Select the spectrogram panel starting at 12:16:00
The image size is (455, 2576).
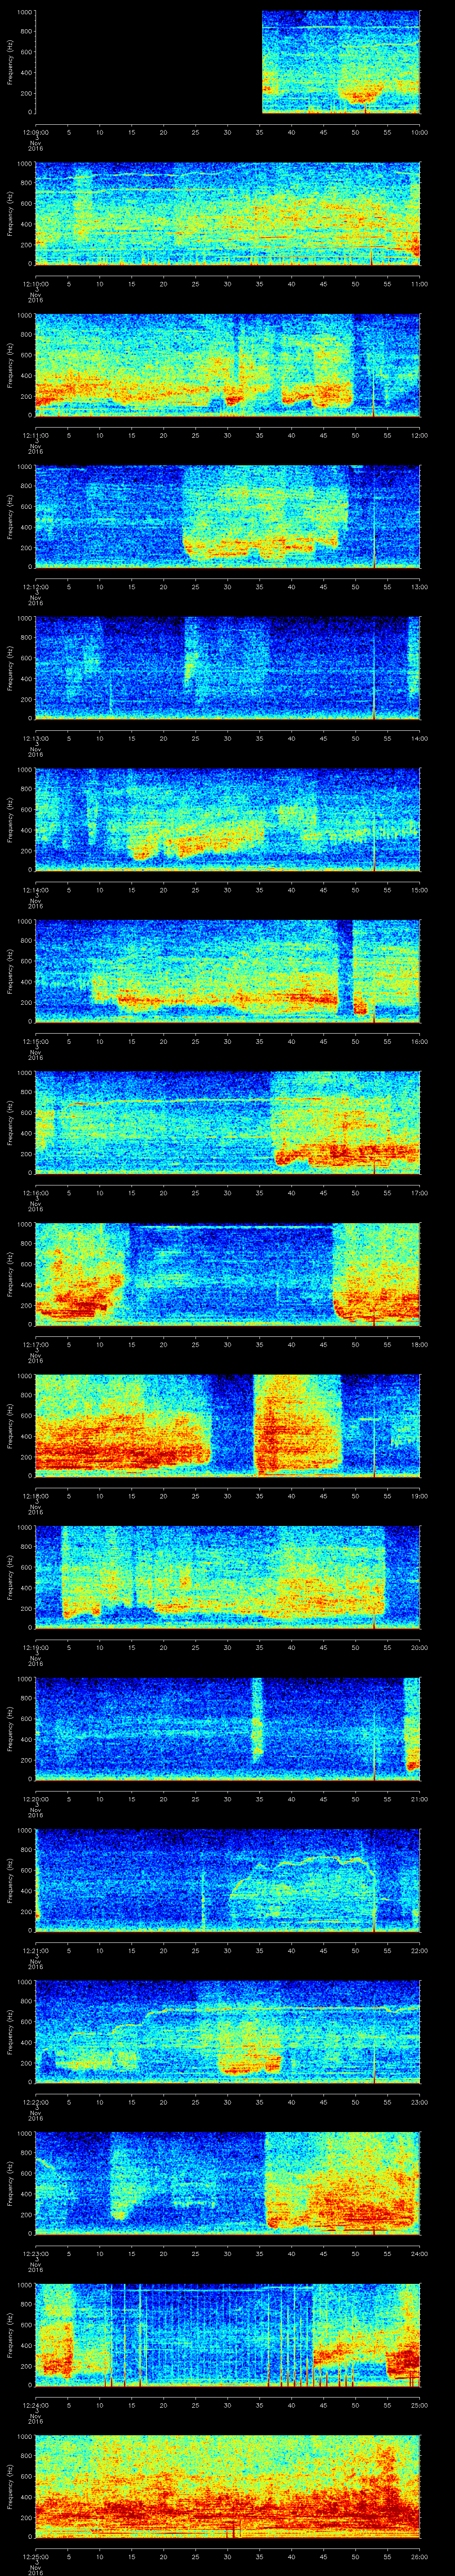(x=228, y=1123)
